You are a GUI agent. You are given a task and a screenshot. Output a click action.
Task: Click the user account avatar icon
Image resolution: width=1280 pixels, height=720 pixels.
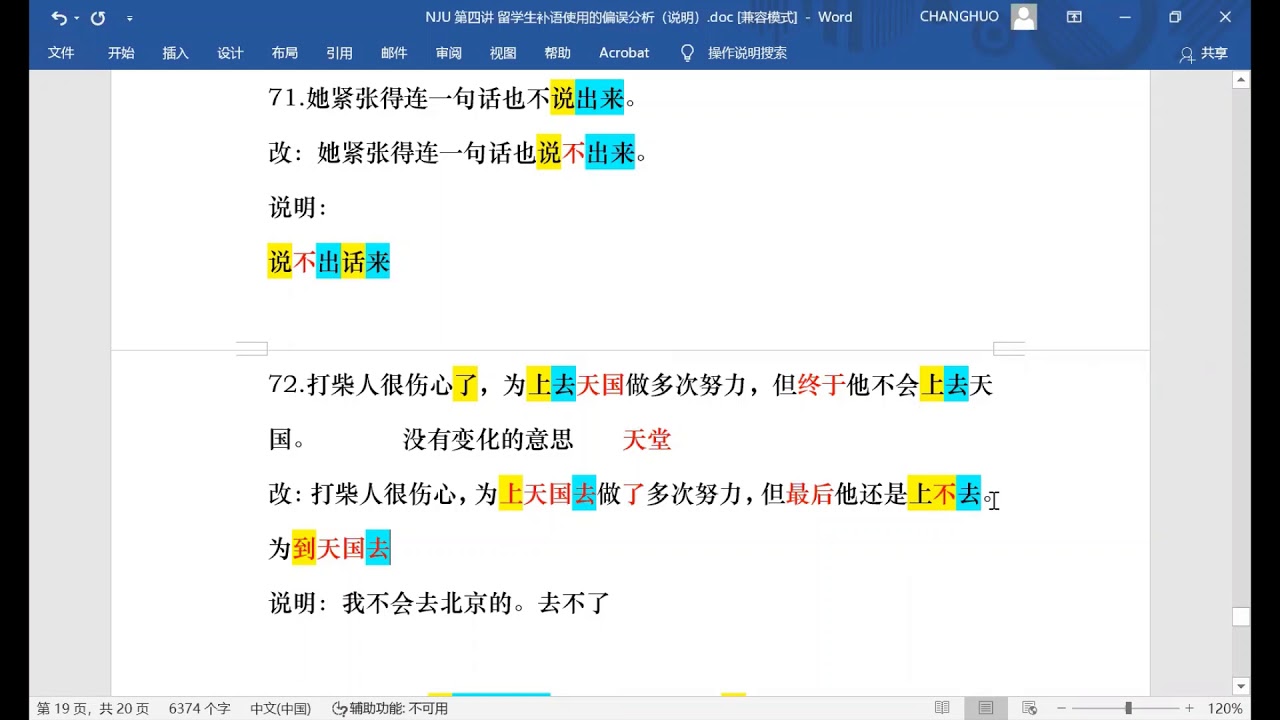tap(1024, 17)
